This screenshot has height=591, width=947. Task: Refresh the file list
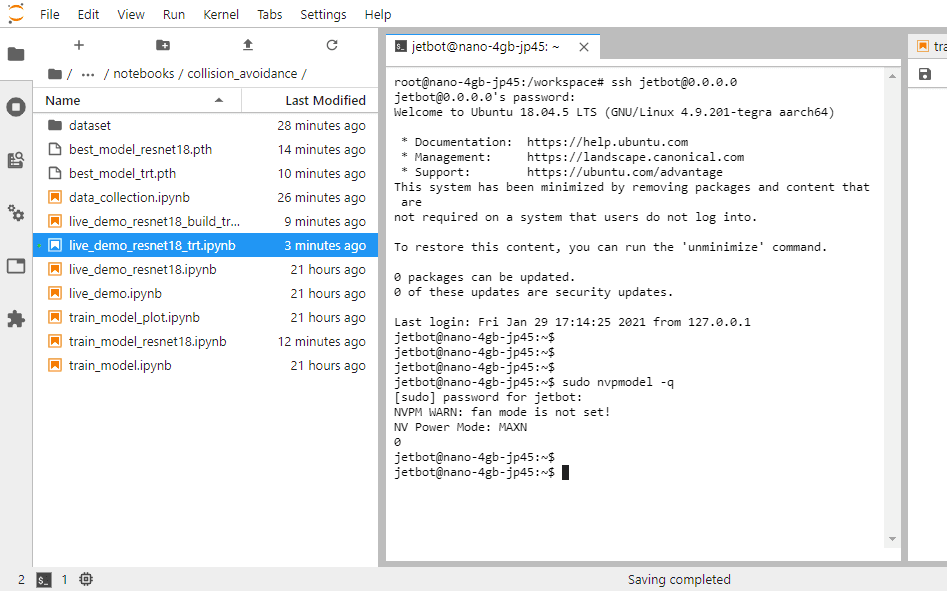coord(332,45)
